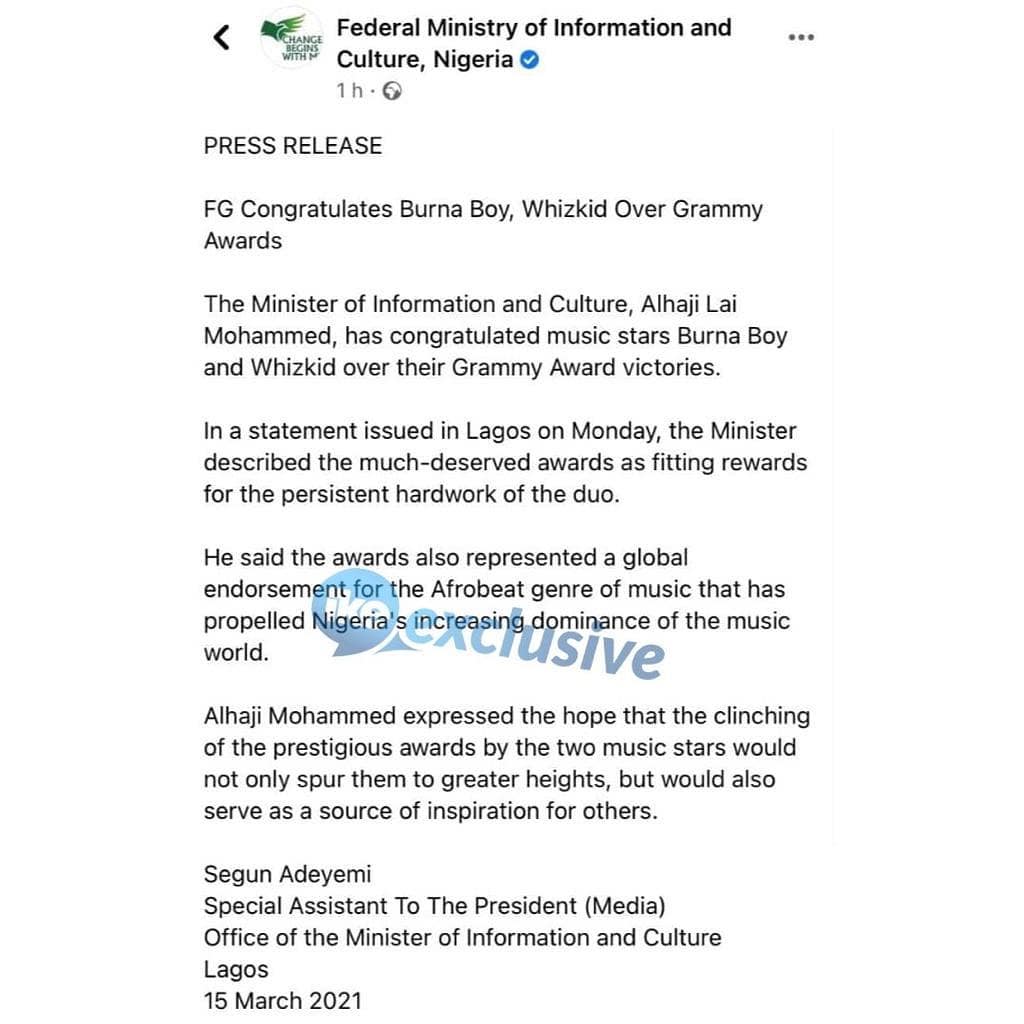Open the three-dots post options menu
The height and width of the screenshot is (1024, 1024).
[x=801, y=37]
